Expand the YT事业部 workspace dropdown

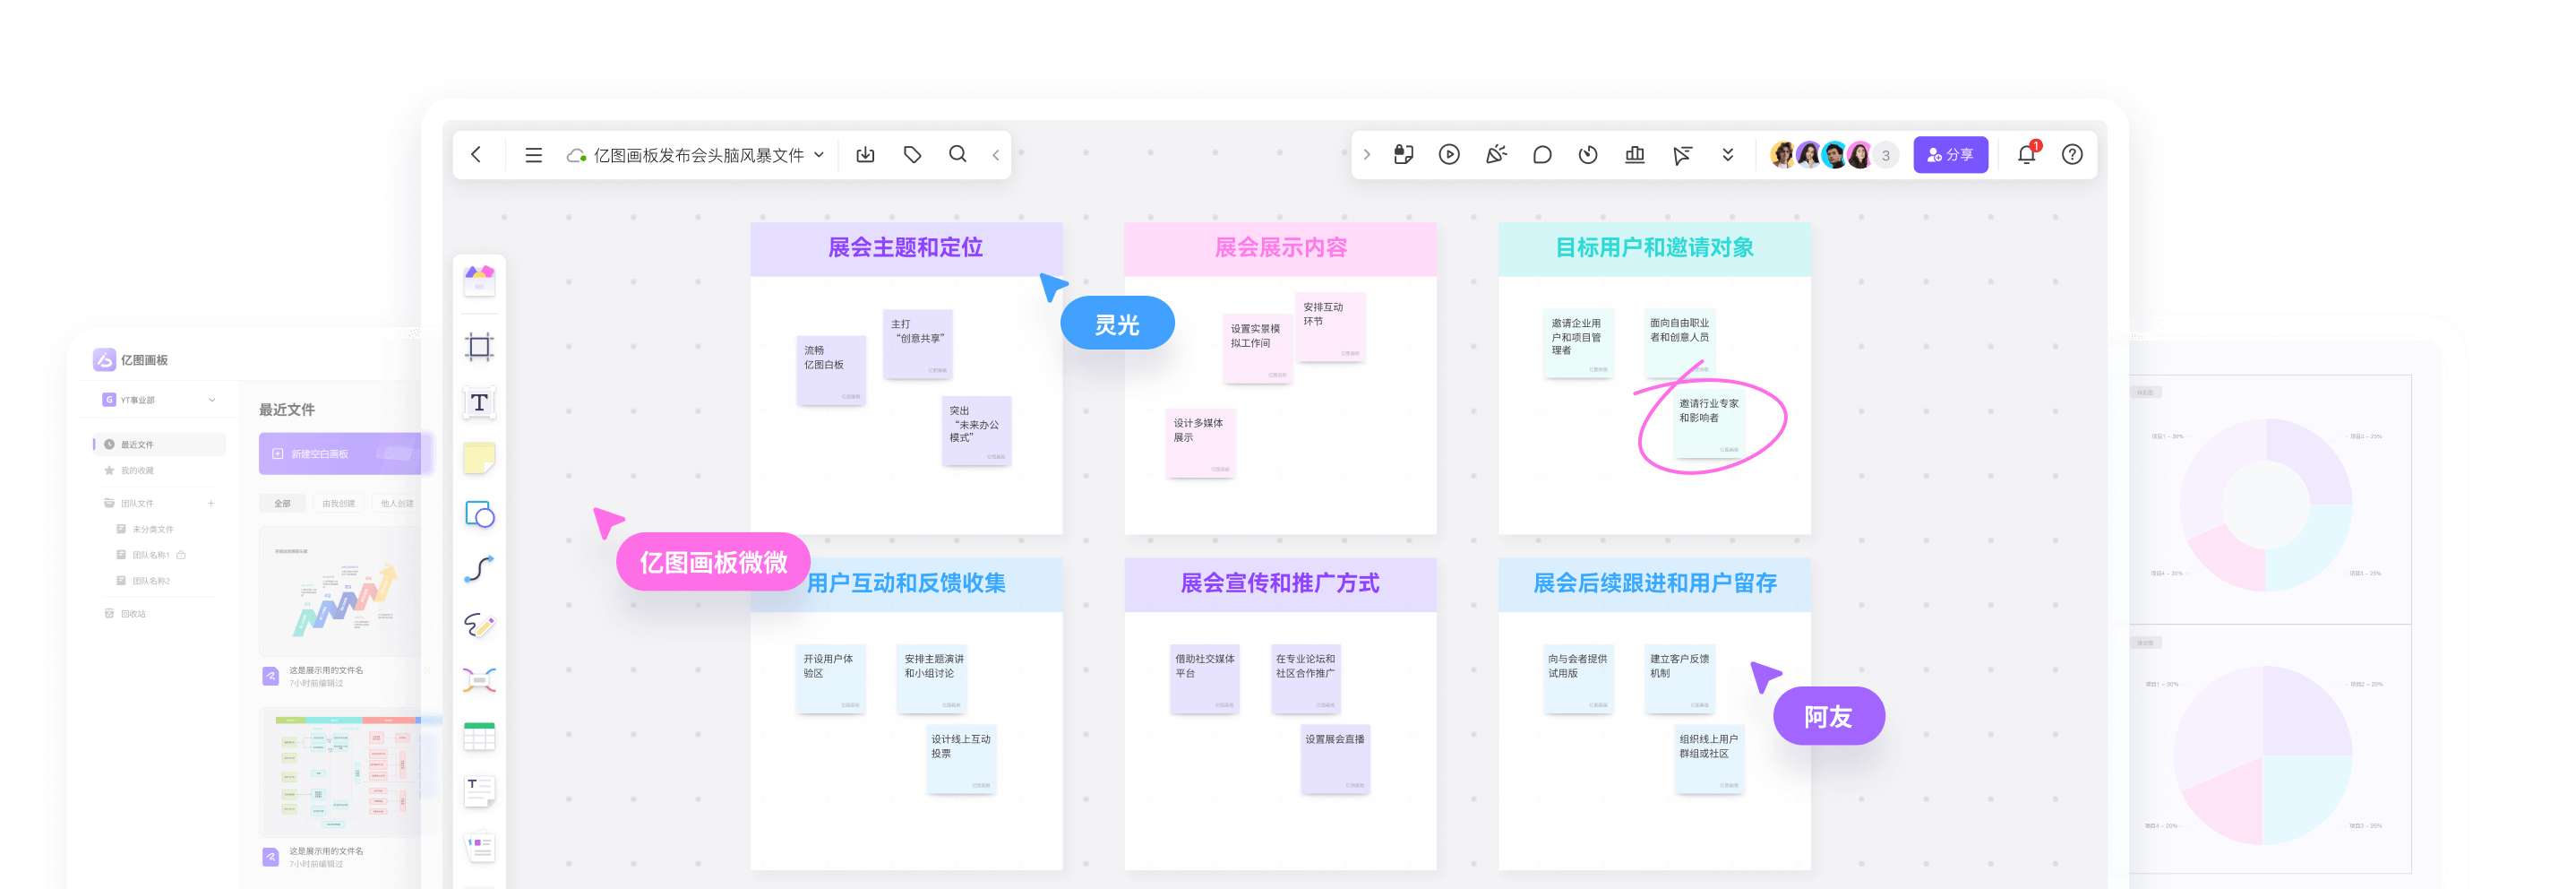point(211,399)
